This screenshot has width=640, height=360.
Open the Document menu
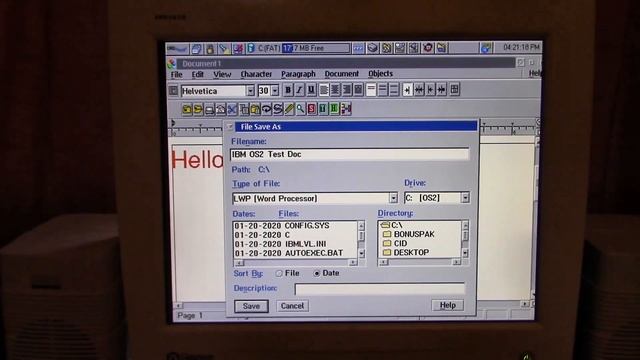342,74
